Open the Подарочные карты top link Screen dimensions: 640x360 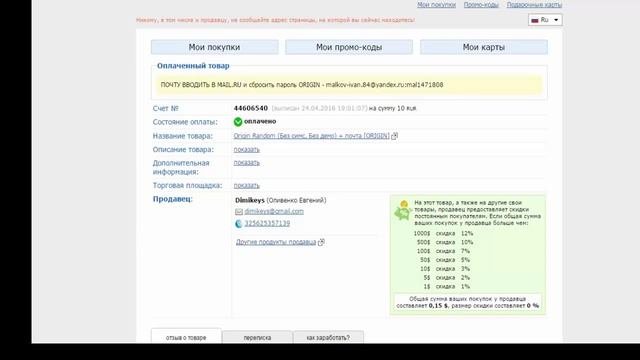pyautogui.click(x=534, y=5)
